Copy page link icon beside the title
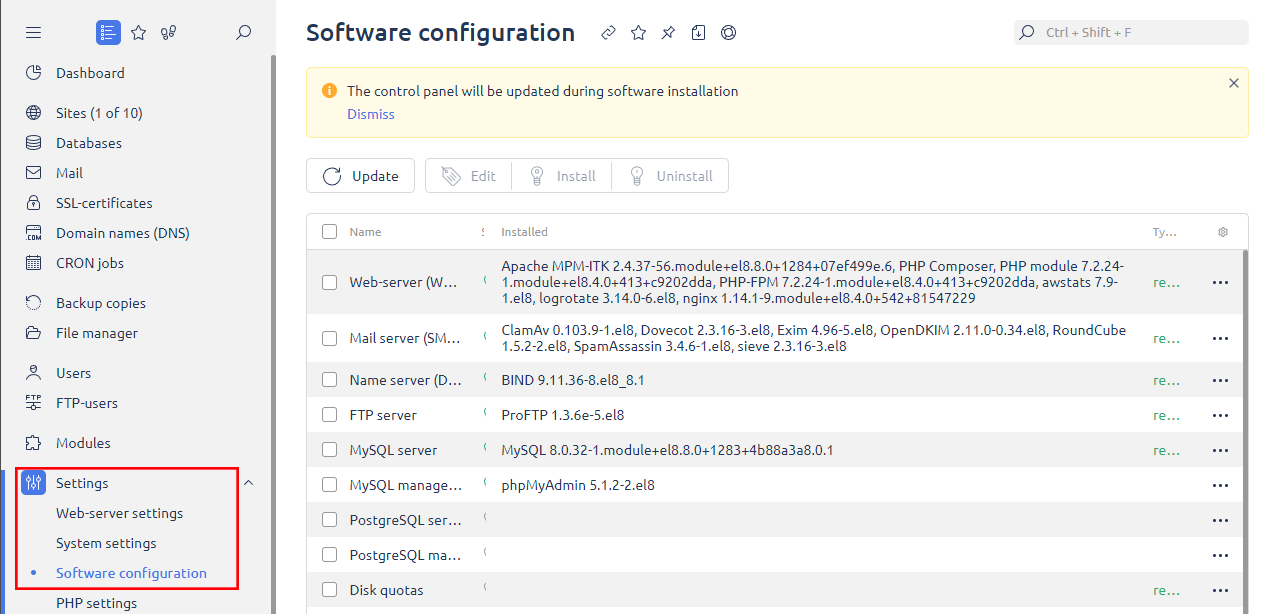Screen dimensions: 1278x614 point(608,33)
